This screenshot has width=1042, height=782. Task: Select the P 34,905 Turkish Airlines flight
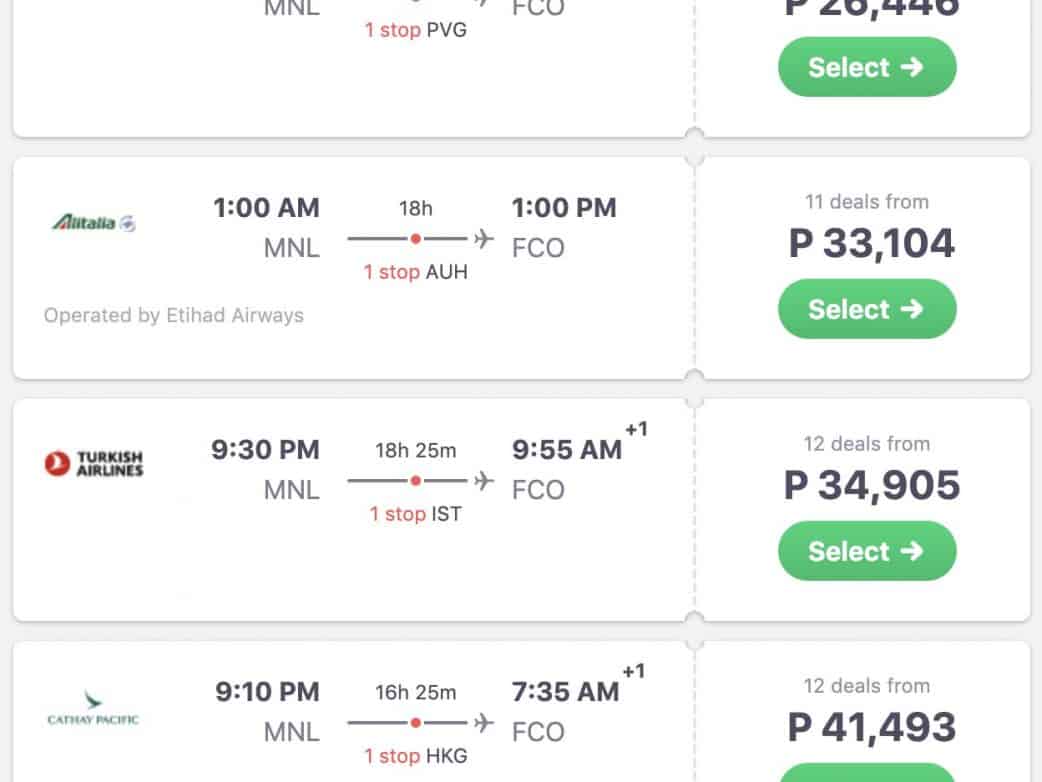click(866, 551)
